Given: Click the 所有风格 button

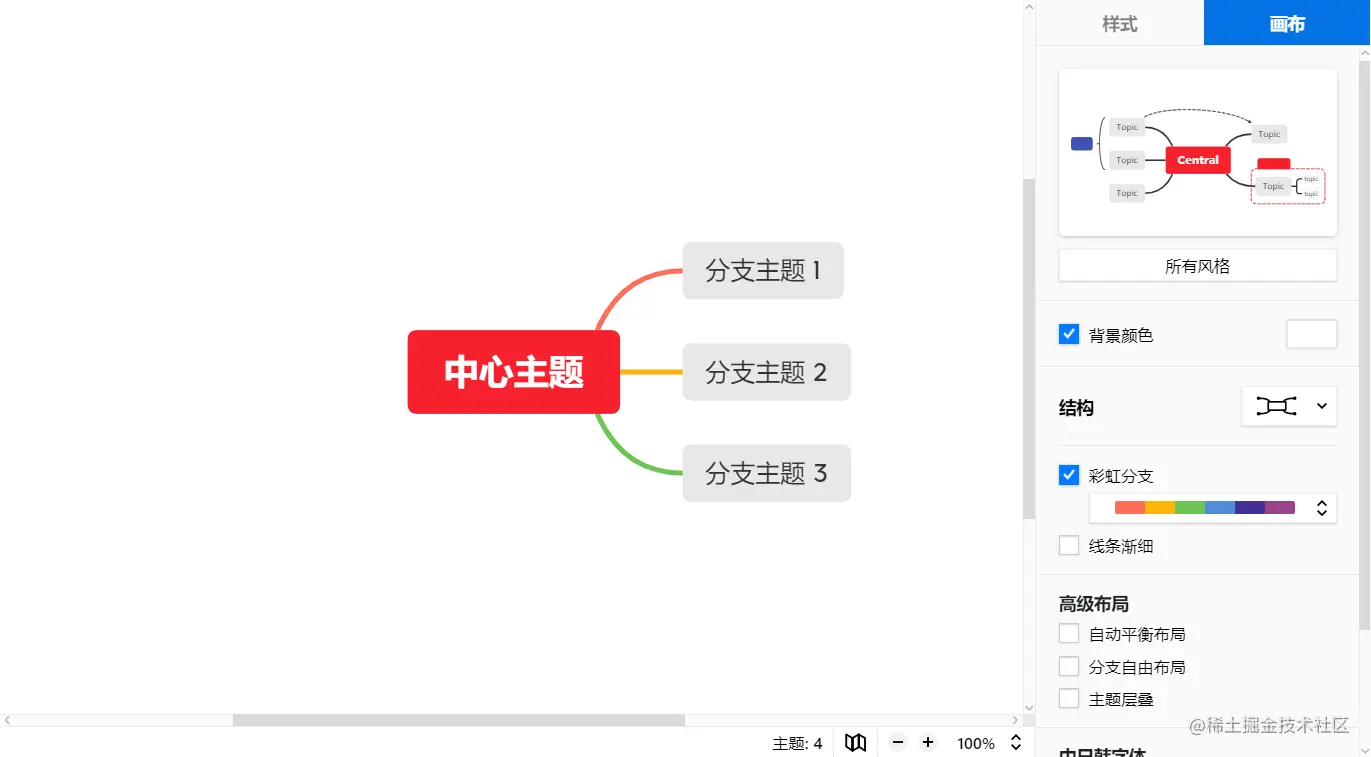Looking at the screenshot, I should pyautogui.click(x=1198, y=266).
